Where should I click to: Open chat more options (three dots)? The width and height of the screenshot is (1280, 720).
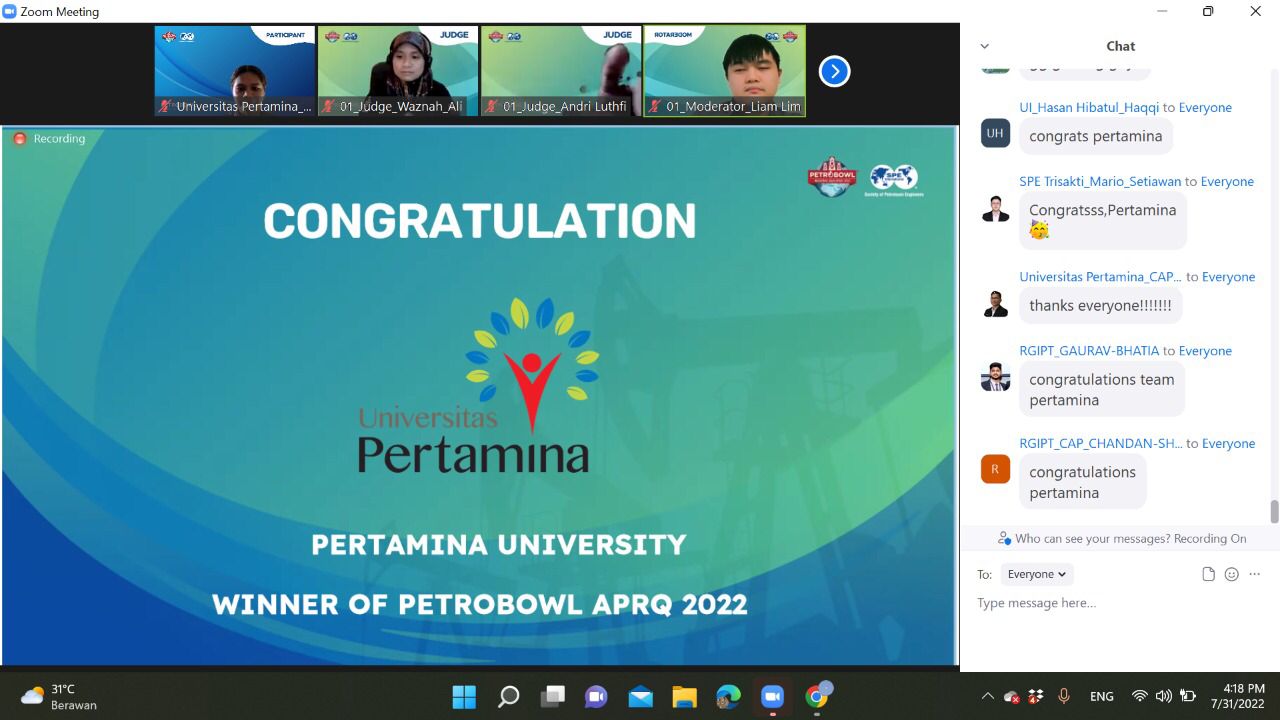click(1254, 574)
